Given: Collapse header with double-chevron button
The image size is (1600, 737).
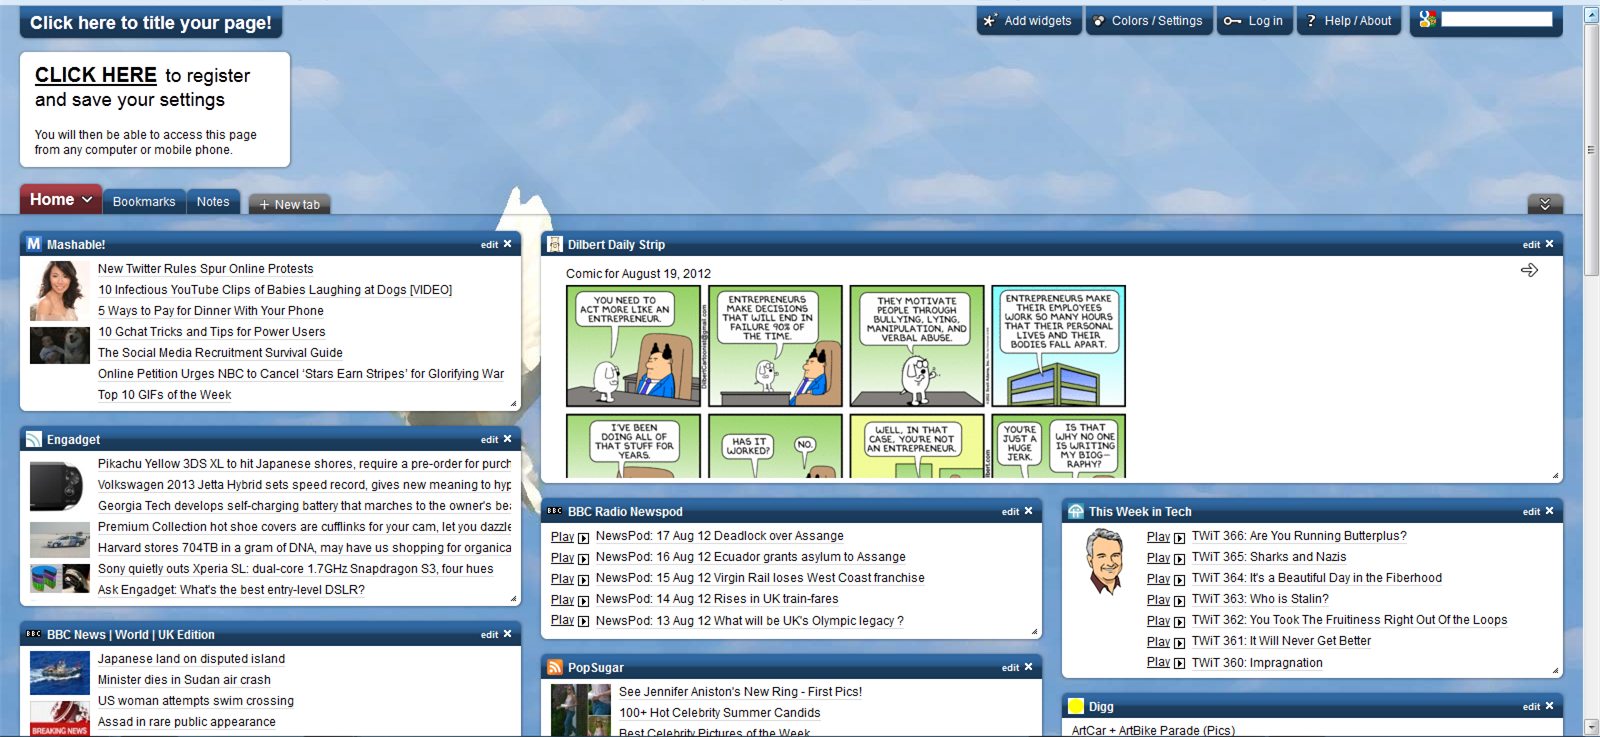Looking at the screenshot, I should tap(1545, 204).
